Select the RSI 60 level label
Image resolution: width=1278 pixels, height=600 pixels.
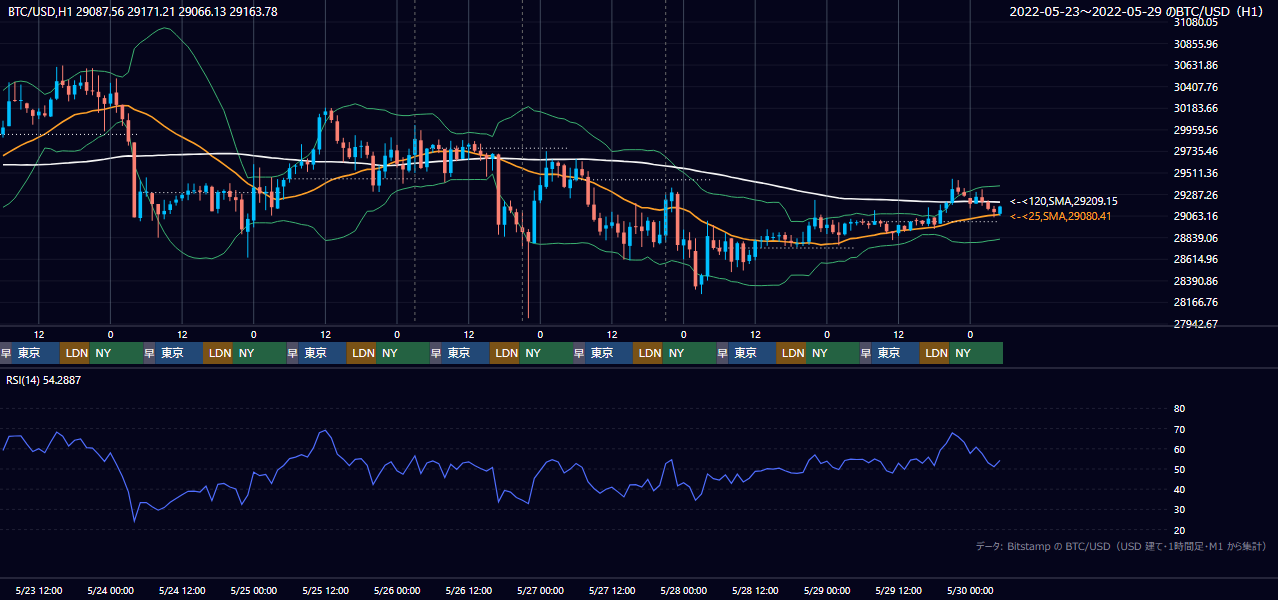coord(1179,449)
